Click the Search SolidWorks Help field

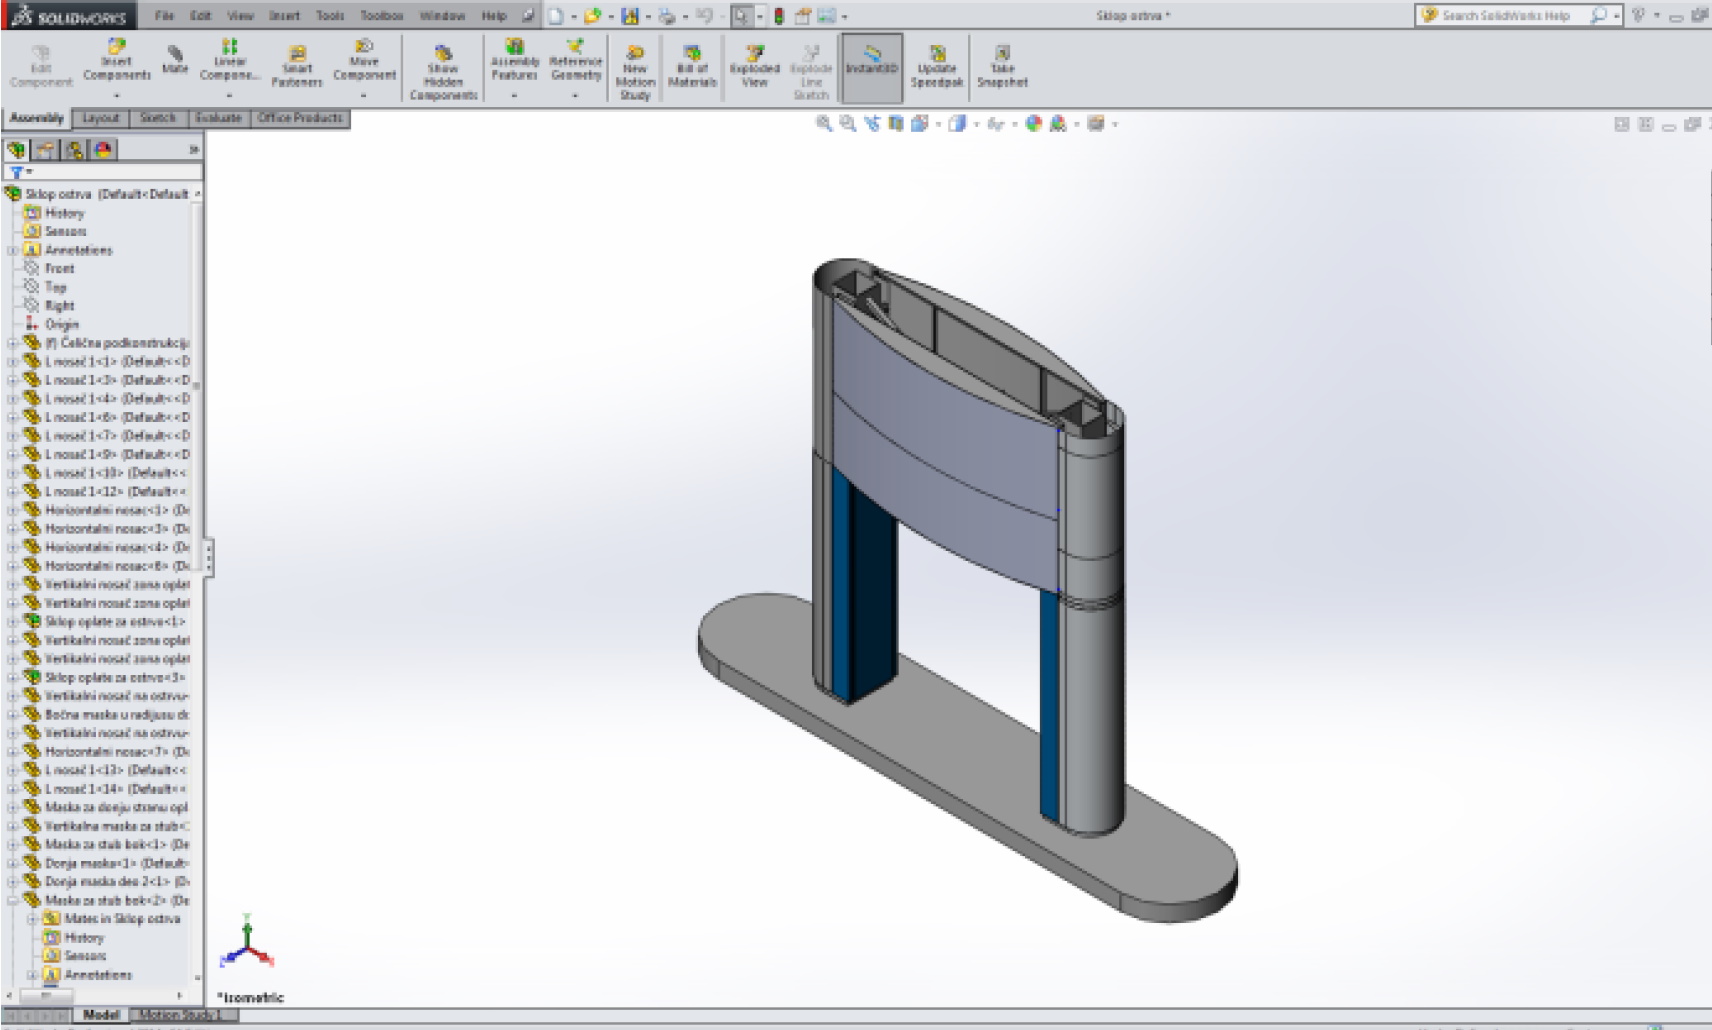pyautogui.click(x=1505, y=16)
